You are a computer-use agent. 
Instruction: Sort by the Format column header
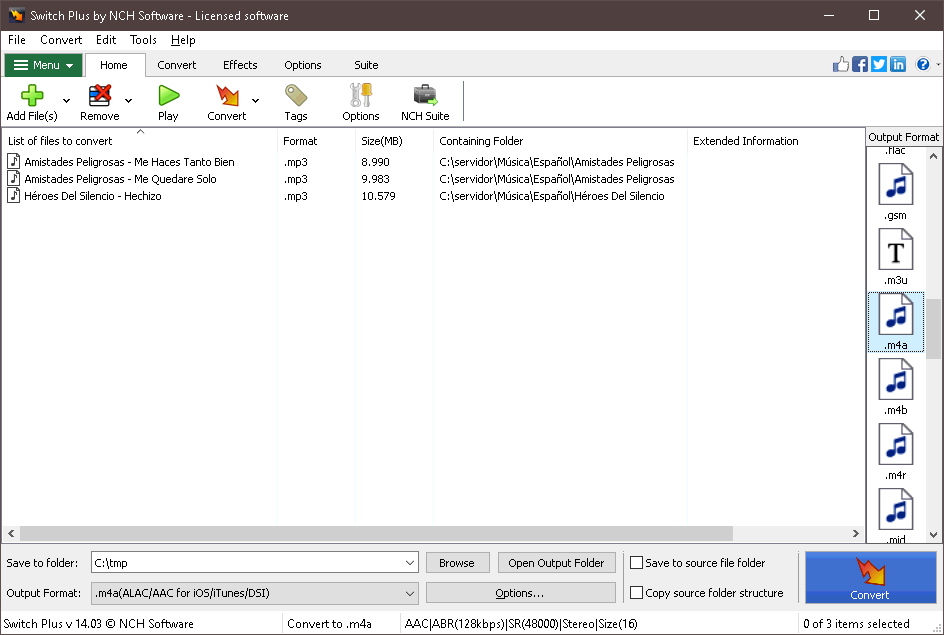point(317,141)
